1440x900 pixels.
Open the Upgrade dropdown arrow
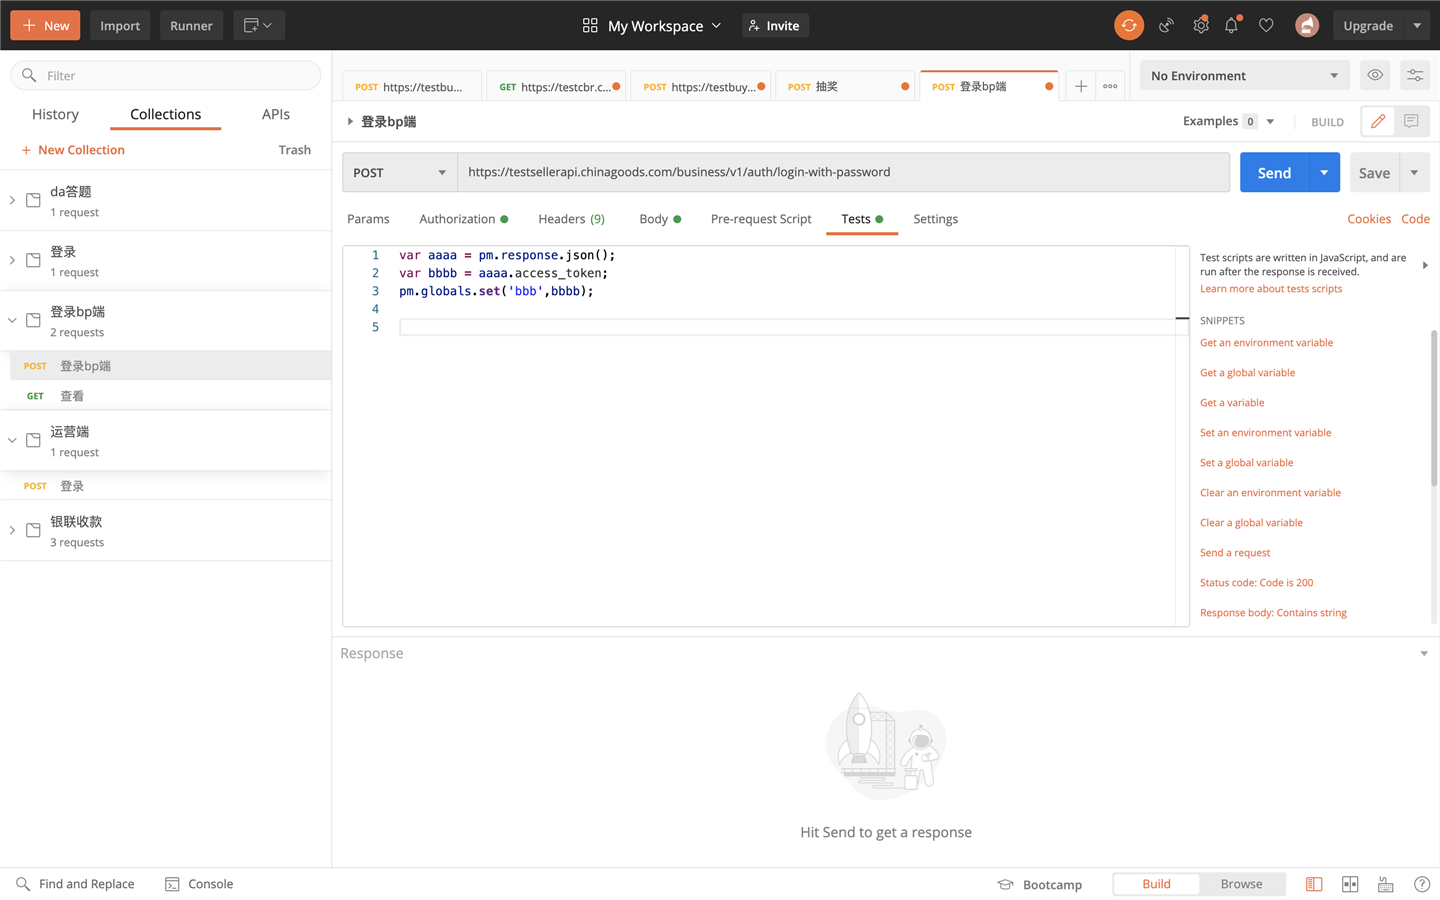(1417, 26)
